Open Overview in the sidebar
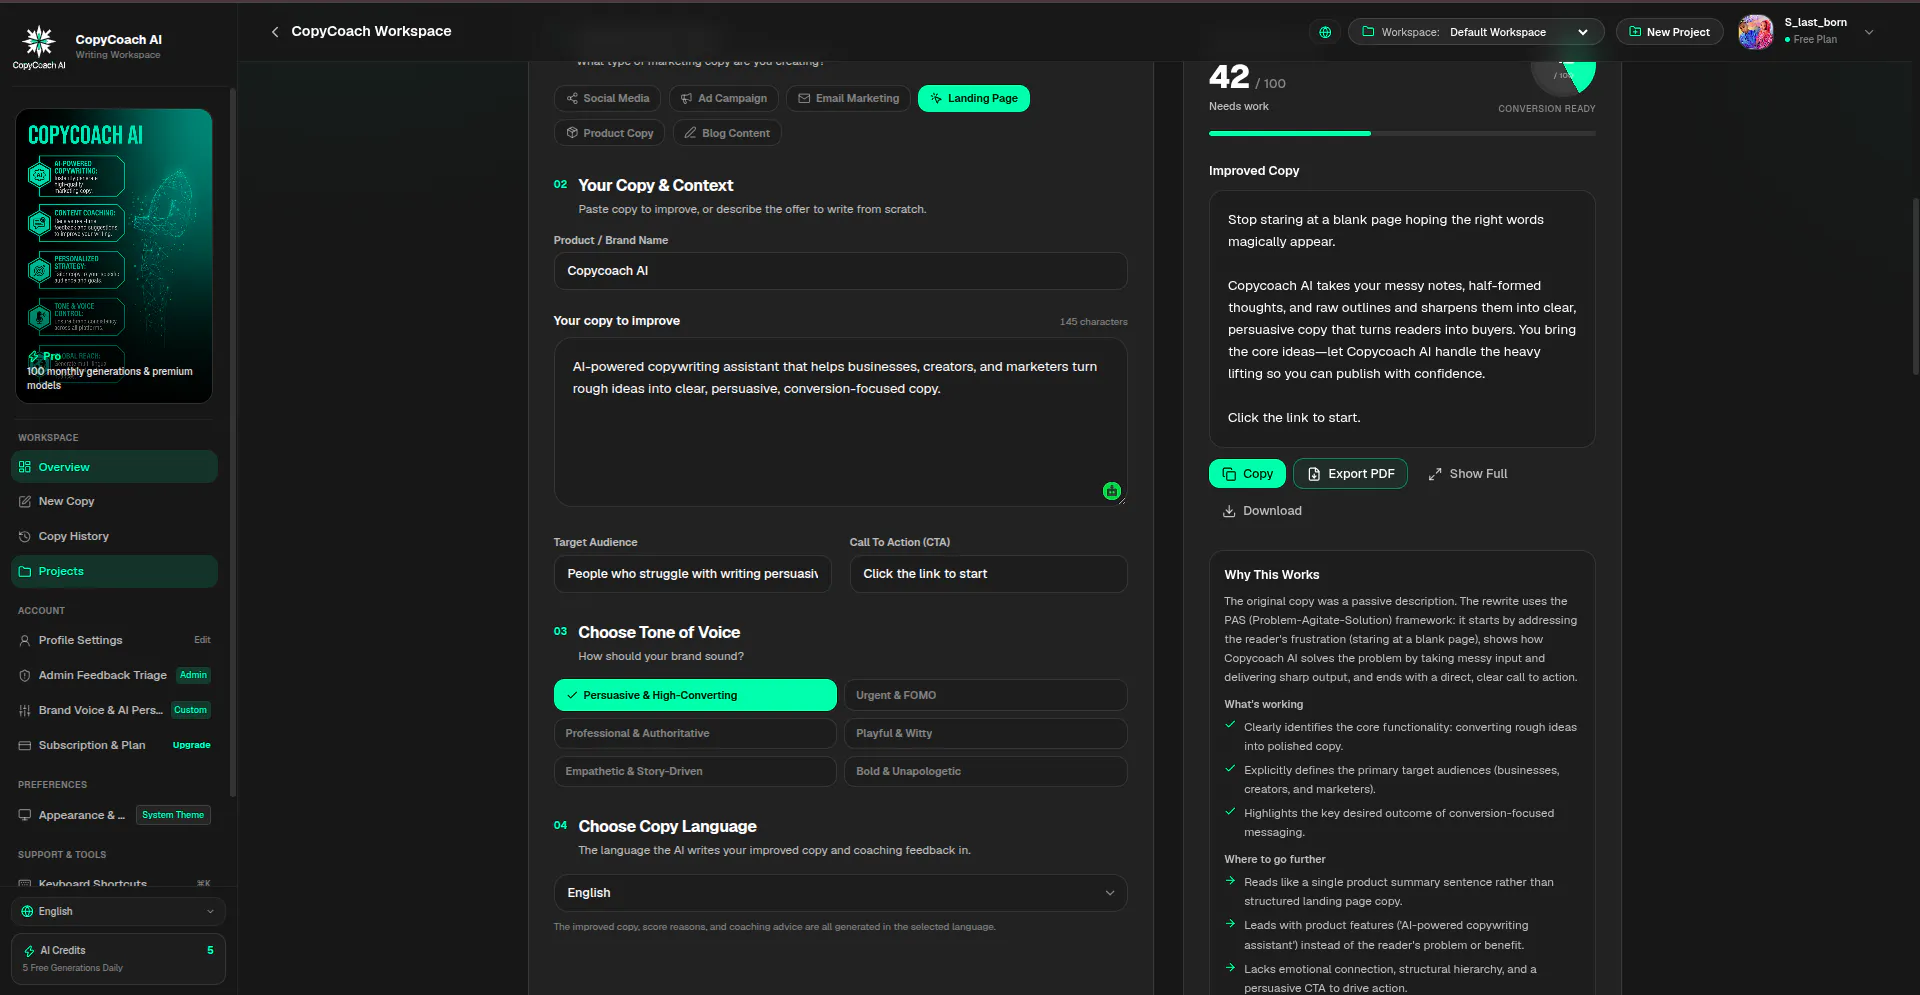Viewport: 1920px width, 995px height. click(x=114, y=467)
